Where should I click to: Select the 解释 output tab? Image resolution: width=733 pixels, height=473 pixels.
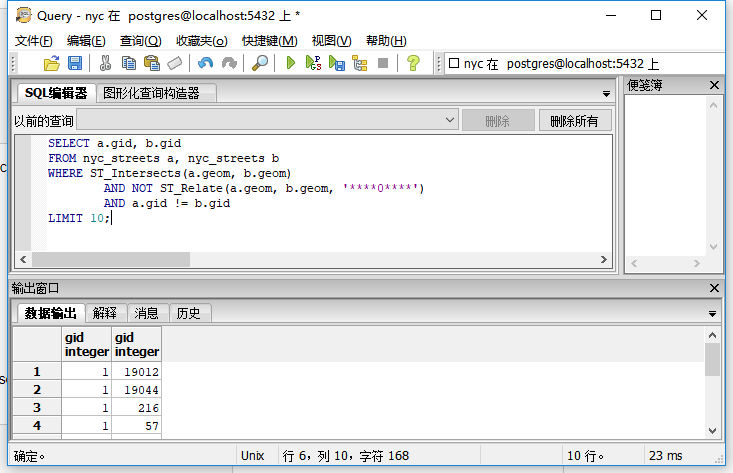click(x=105, y=313)
